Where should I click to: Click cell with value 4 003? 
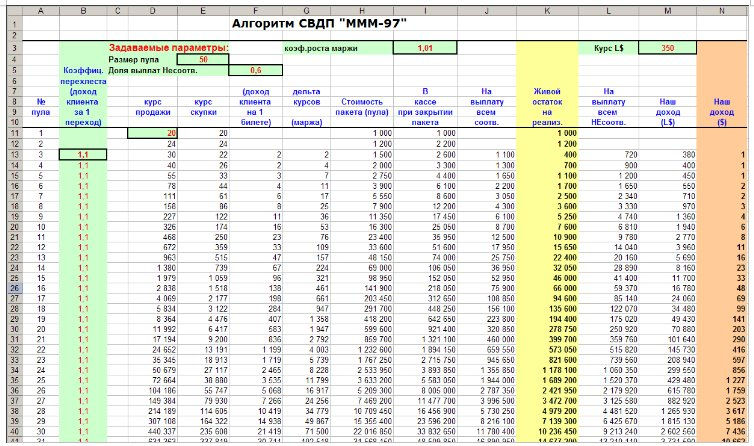coord(306,350)
